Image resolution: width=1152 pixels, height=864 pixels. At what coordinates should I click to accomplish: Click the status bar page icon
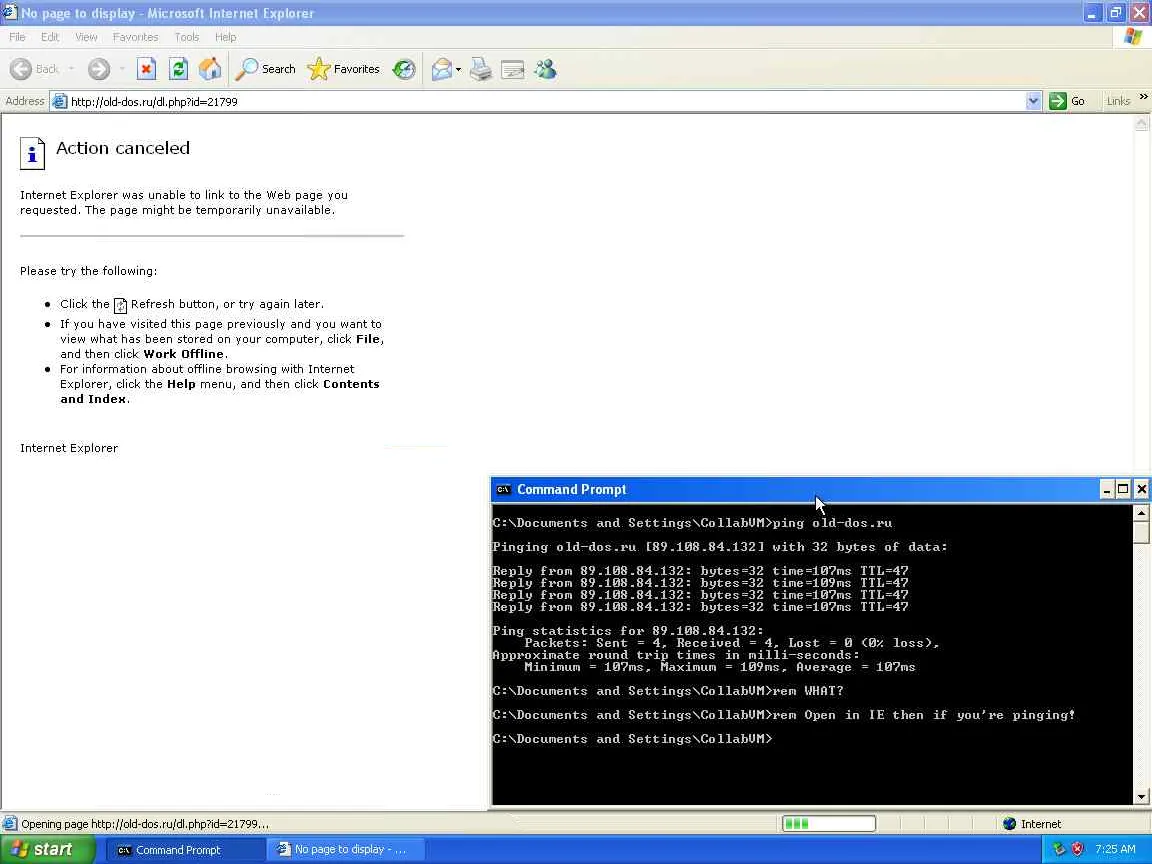(10, 824)
